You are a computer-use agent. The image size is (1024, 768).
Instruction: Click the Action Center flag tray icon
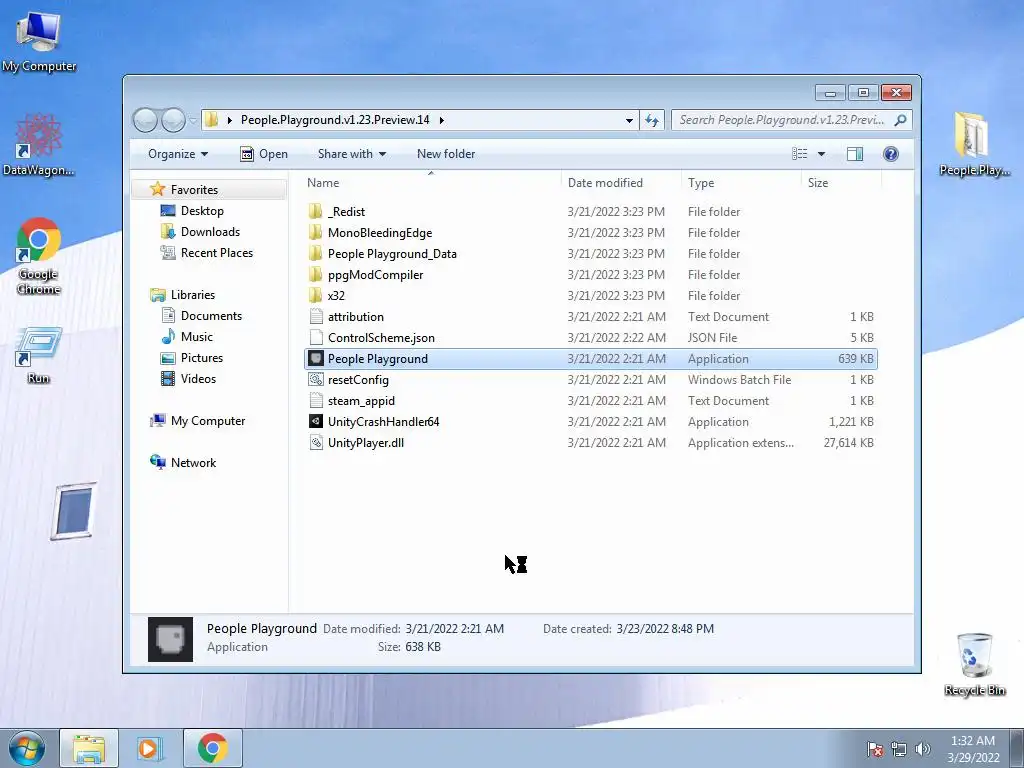coord(875,749)
